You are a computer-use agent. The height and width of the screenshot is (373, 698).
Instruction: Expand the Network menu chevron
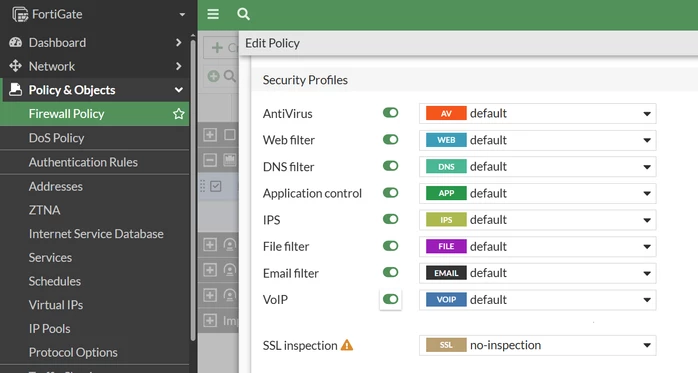coord(179,66)
